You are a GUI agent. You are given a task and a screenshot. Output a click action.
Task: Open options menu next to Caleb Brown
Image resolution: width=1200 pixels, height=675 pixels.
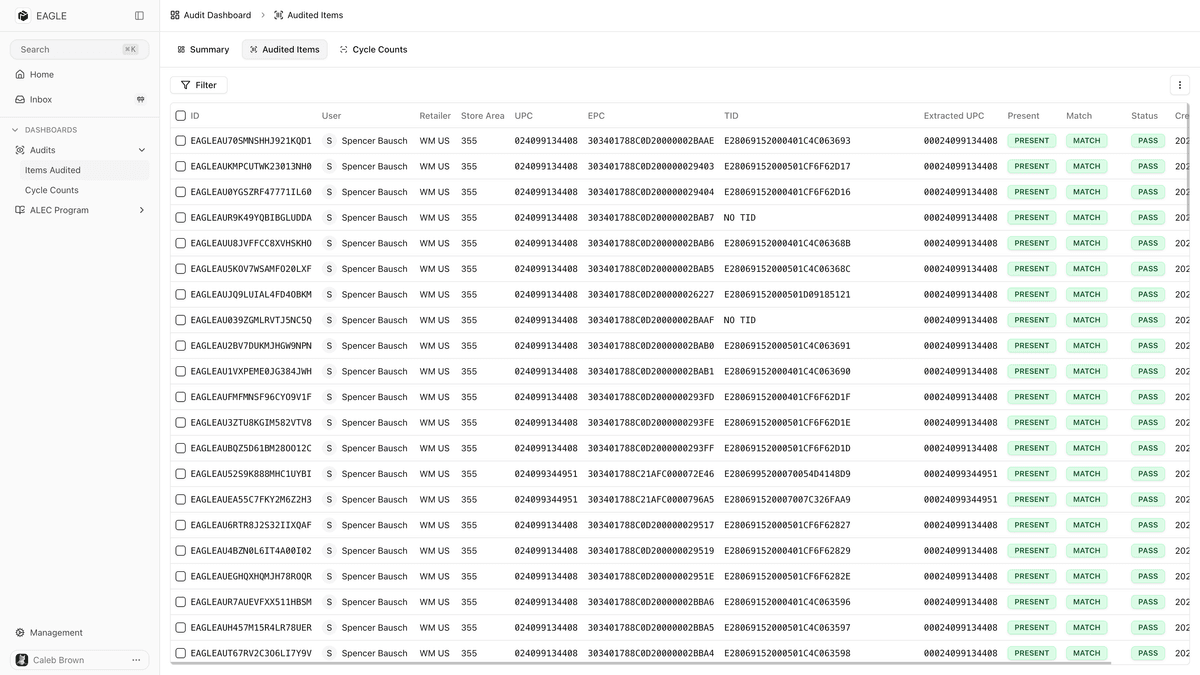tap(136, 659)
